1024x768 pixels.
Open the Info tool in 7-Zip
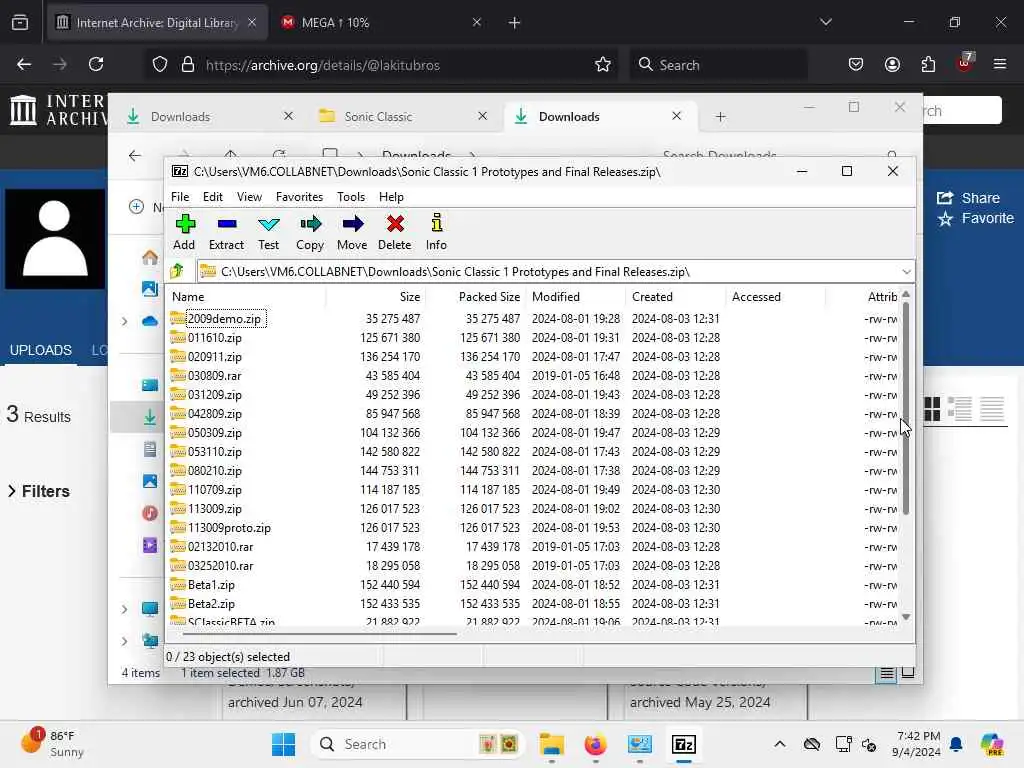[436, 232]
